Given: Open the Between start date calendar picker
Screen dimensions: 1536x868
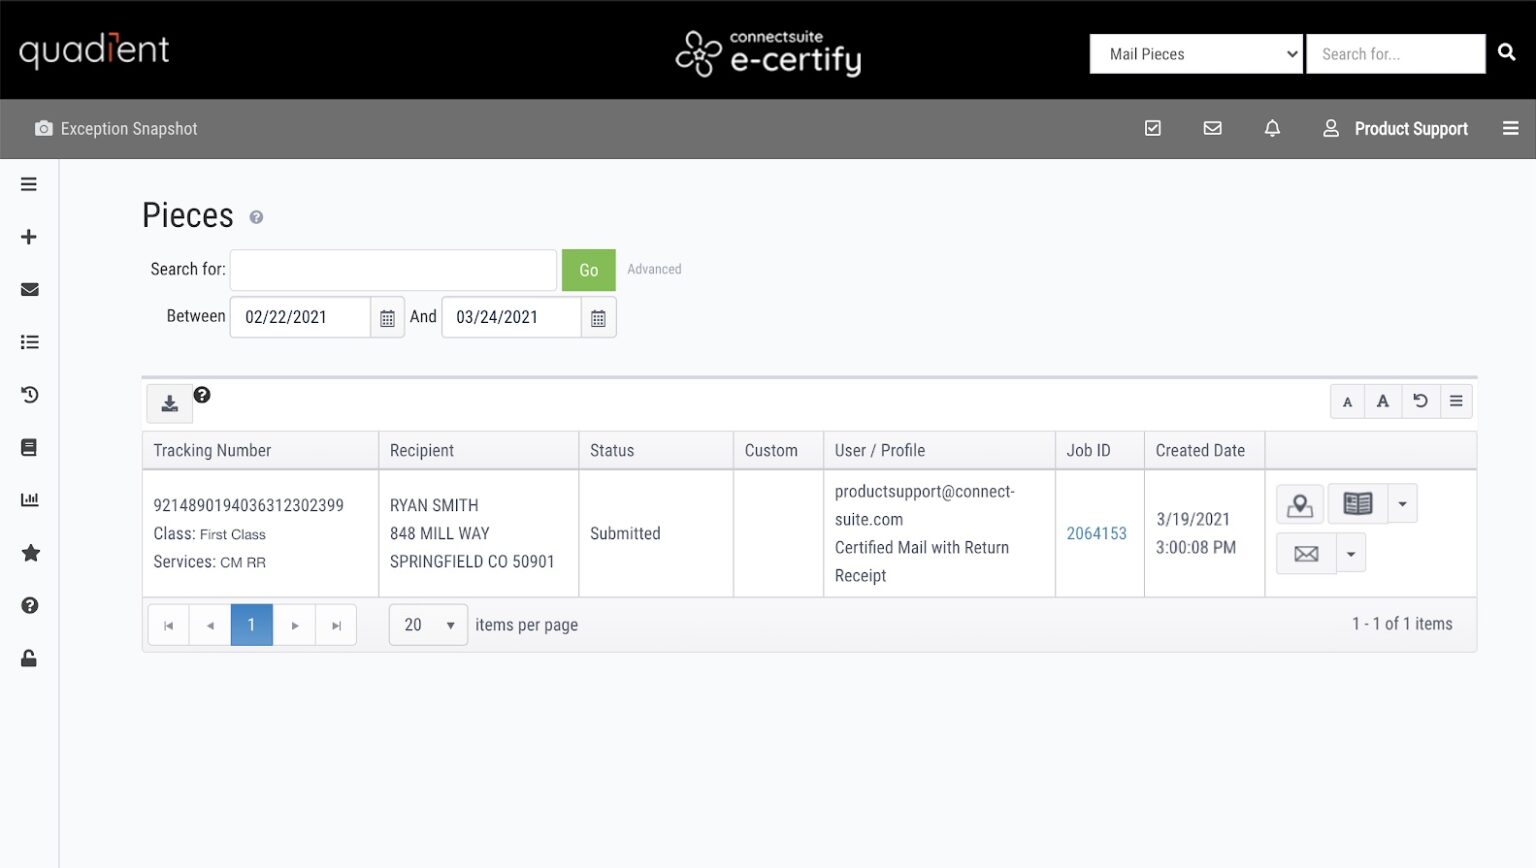Looking at the screenshot, I should coord(388,317).
